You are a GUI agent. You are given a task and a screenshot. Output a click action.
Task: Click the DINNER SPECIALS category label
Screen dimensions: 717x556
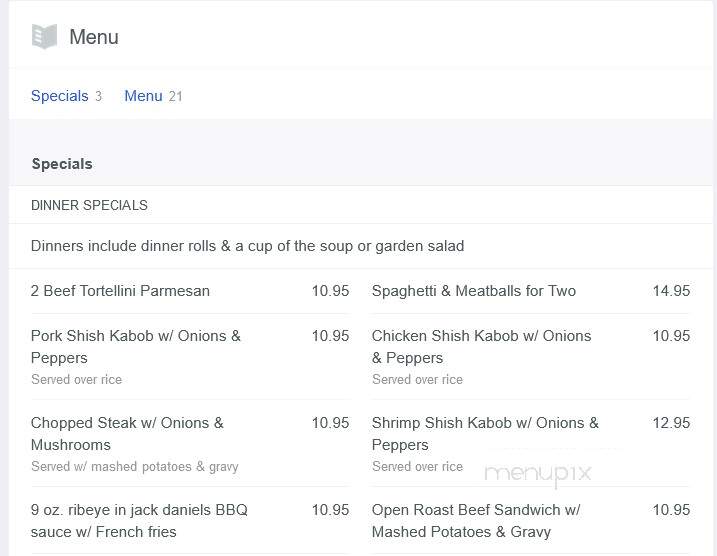[89, 205]
